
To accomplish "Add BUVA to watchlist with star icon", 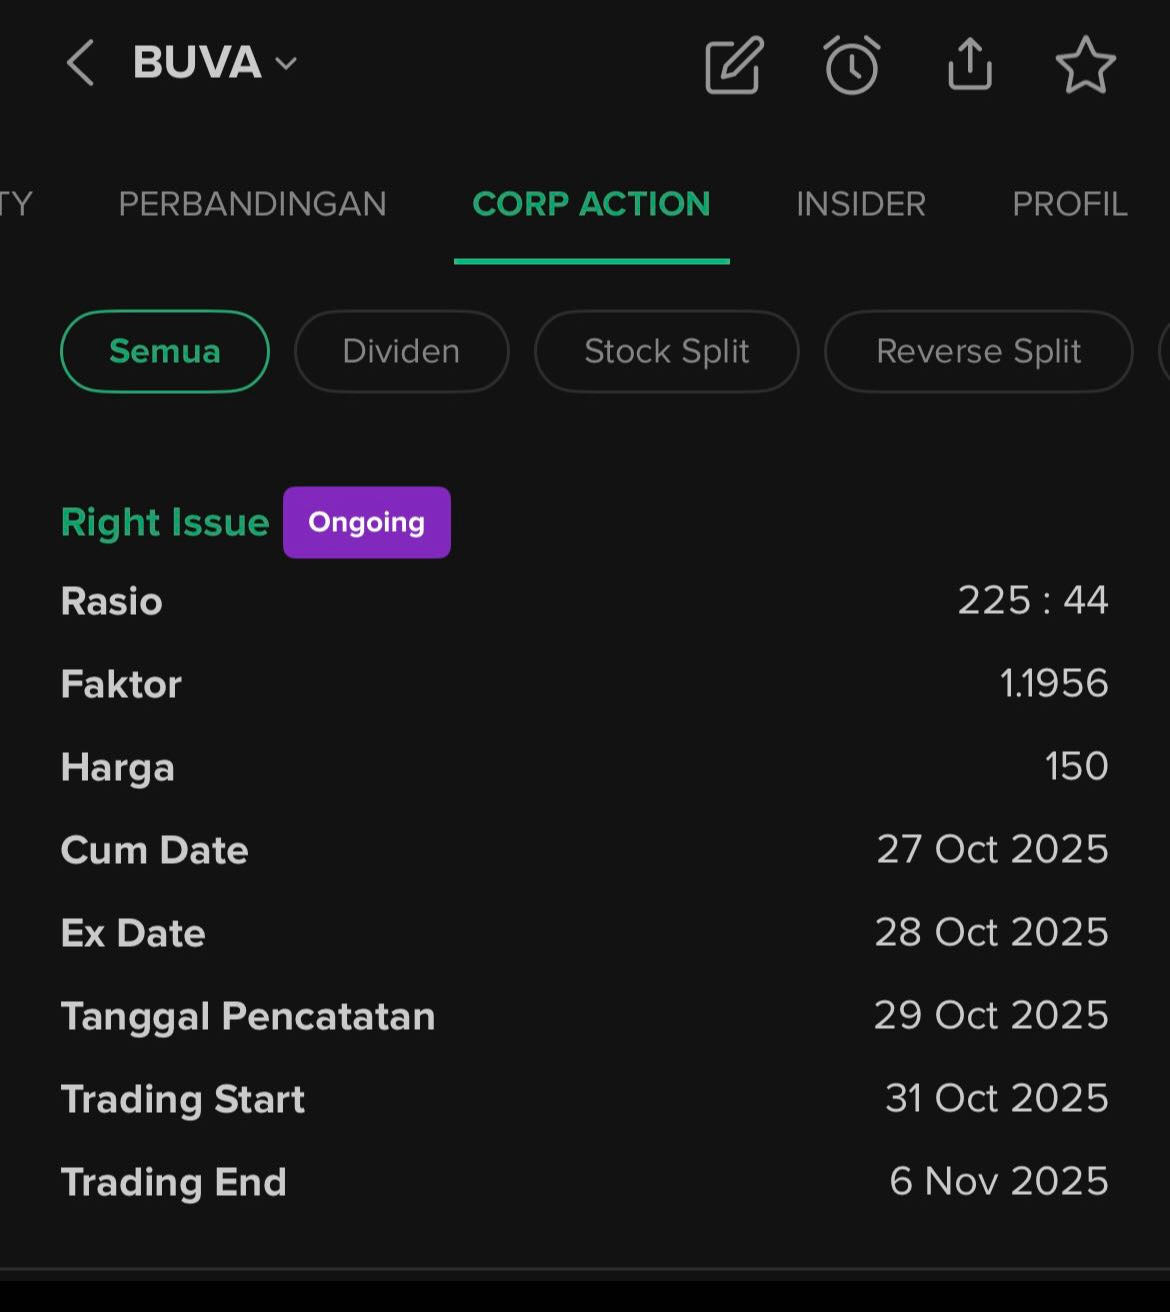I will [x=1085, y=66].
